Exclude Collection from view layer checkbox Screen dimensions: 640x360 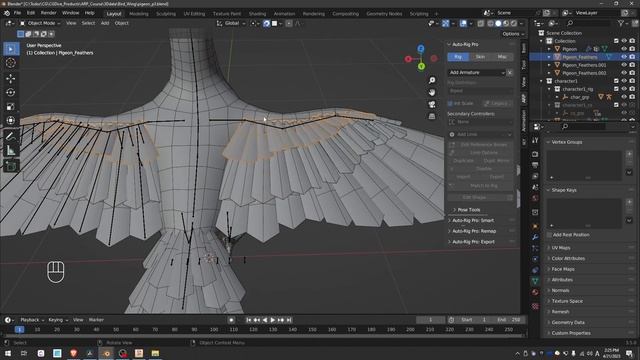(x=616, y=41)
